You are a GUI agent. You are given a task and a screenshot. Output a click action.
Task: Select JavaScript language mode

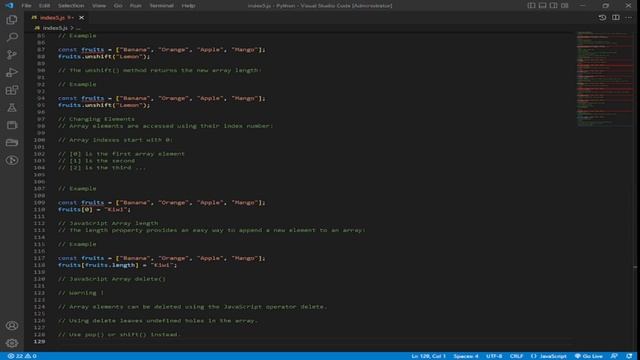pyautogui.click(x=549, y=356)
